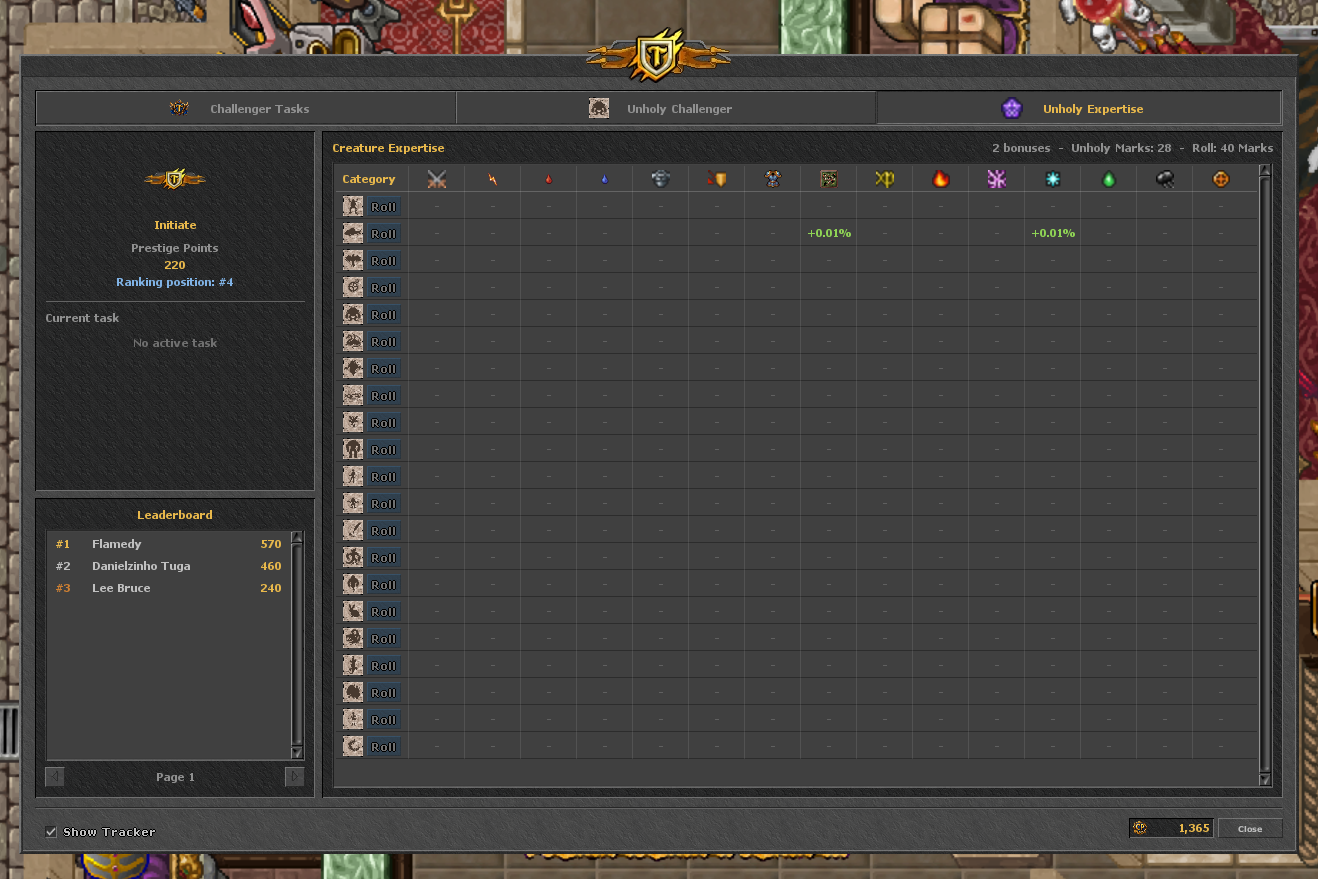Select the blue droplet column icon
Viewport: 1318px width, 879px height.
(x=604, y=179)
